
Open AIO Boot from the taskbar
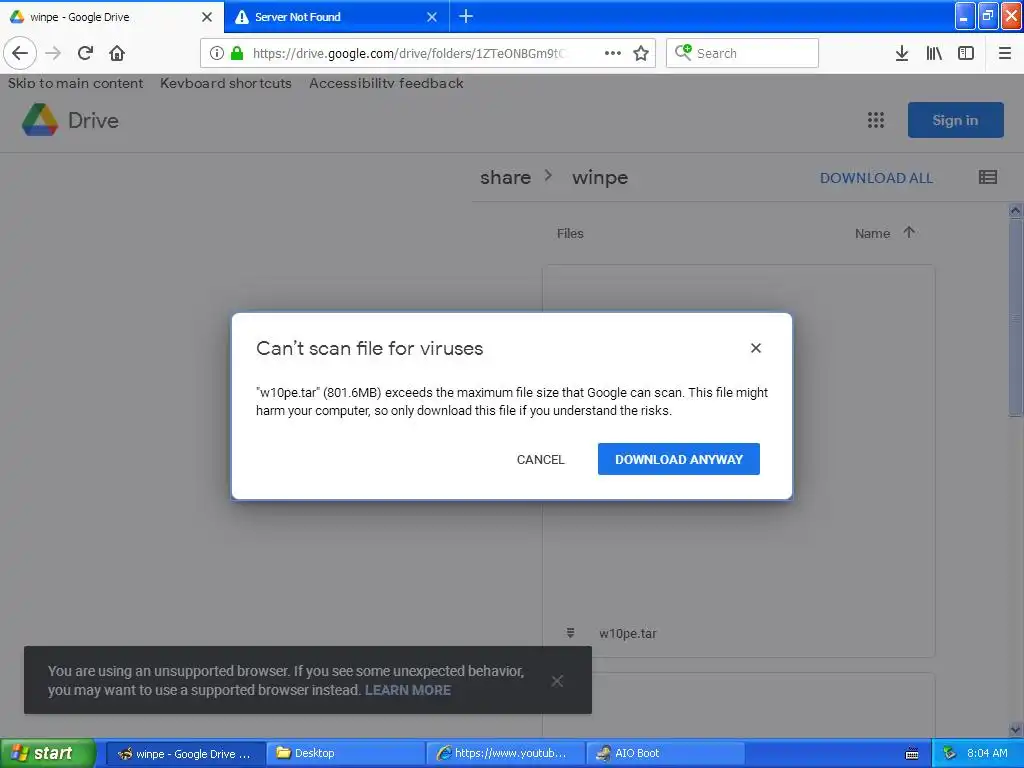(x=665, y=753)
